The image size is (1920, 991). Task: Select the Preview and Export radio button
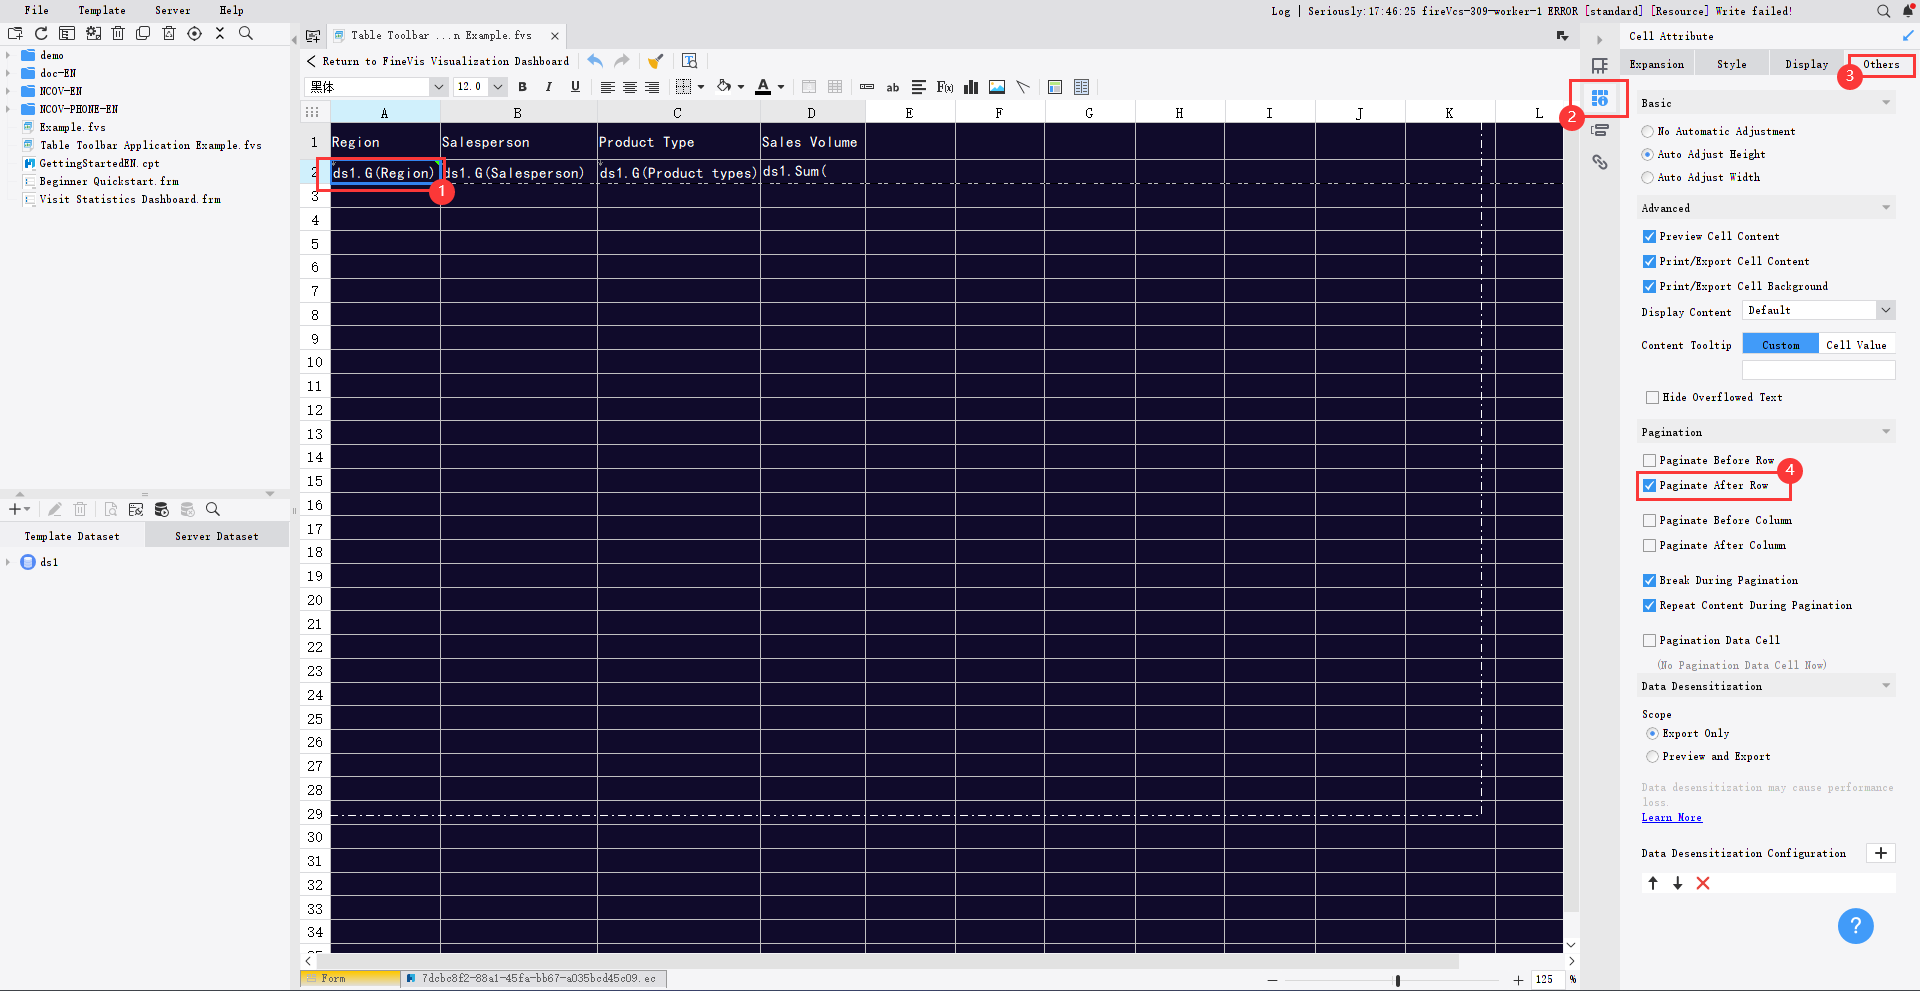[x=1653, y=757]
